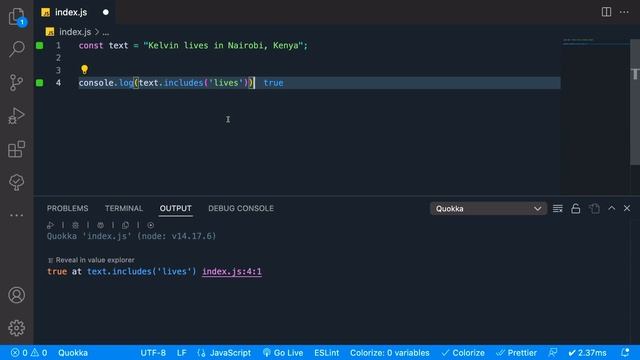This screenshot has width=640, height=360.
Task: Click the lightbulb code action on line 3
Action: point(84,69)
